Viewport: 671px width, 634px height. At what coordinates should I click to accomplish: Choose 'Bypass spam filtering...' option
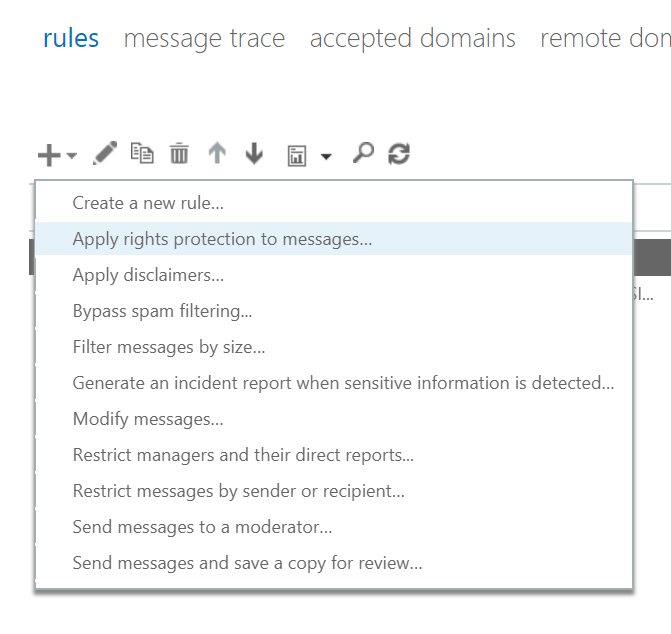tap(162, 311)
